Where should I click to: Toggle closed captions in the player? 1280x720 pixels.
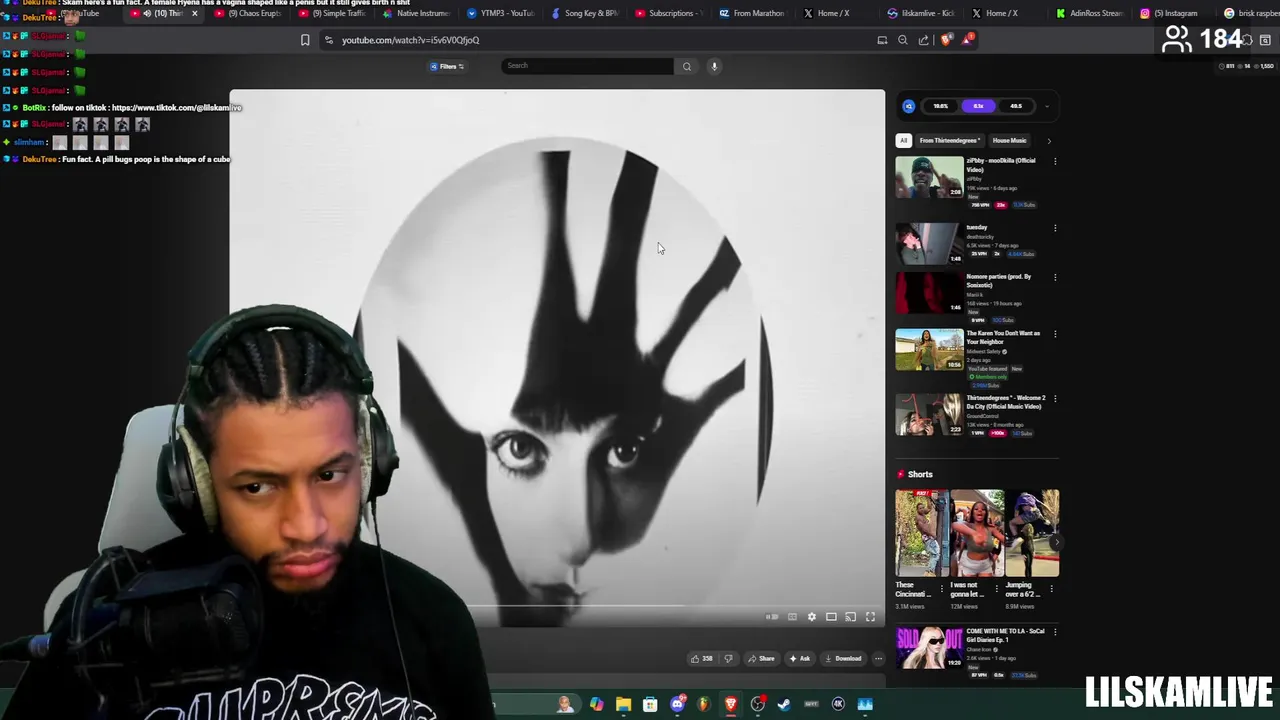[792, 617]
